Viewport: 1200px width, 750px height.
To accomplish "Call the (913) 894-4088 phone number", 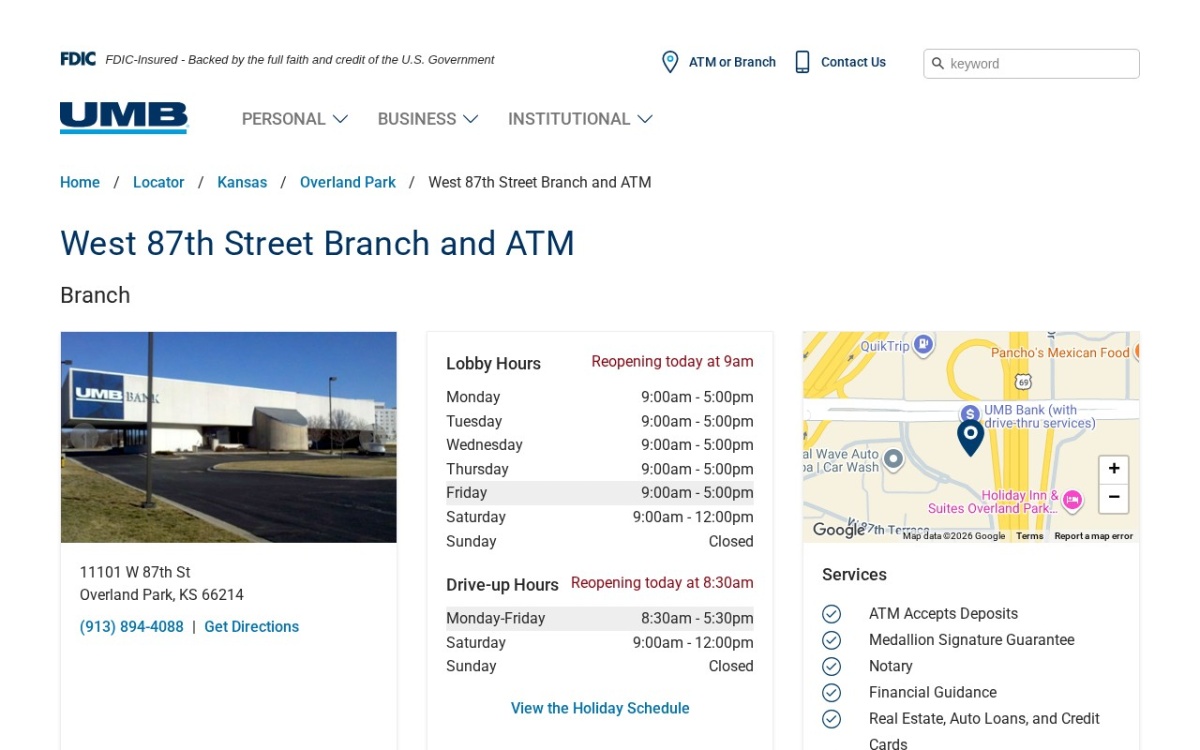I will 132,627.
